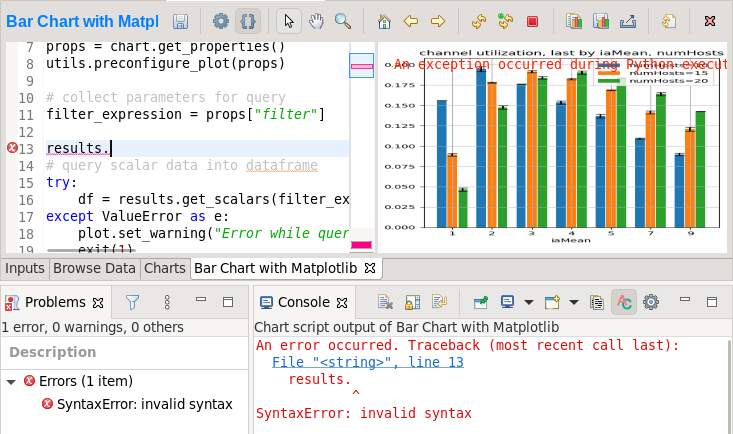
Task: Click the console copy pages icon
Action: (x=596, y=302)
